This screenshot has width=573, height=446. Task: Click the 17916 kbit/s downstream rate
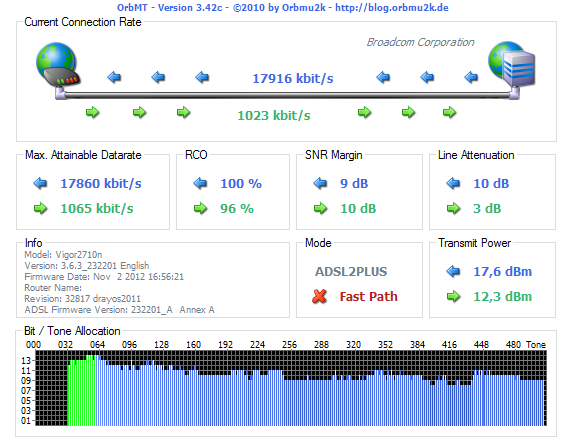click(293, 78)
